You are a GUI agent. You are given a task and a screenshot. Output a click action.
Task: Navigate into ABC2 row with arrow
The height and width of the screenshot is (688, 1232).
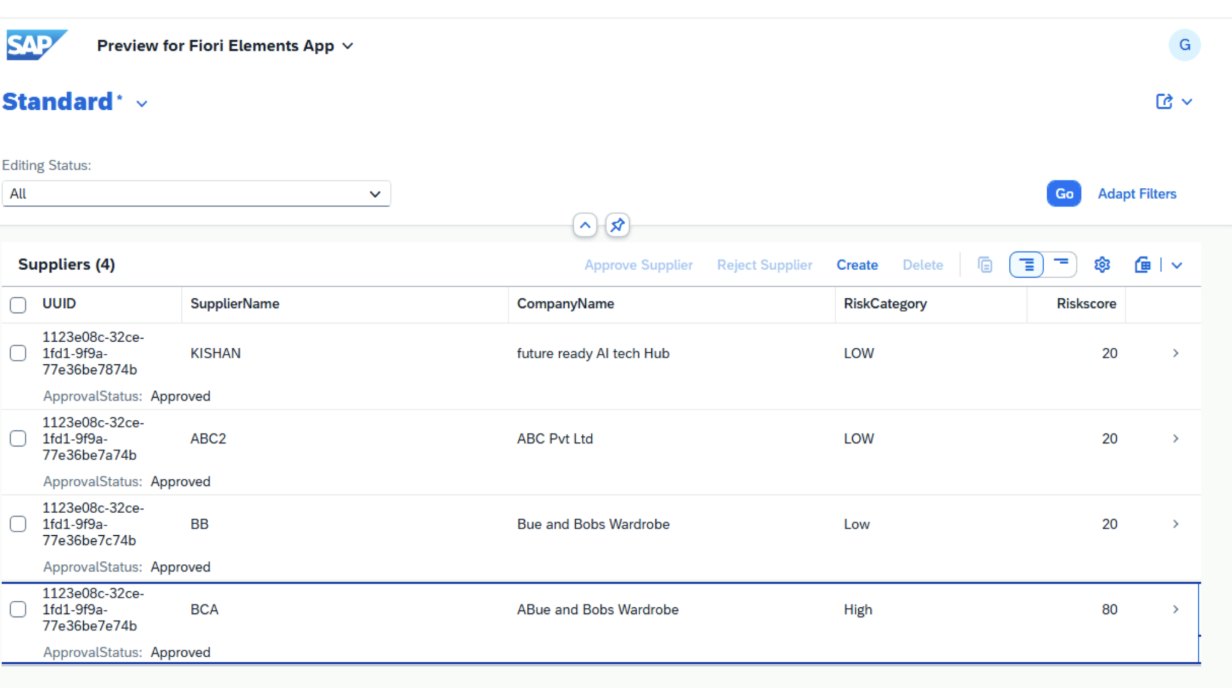pyautogui.click(x=1175, y=438)
